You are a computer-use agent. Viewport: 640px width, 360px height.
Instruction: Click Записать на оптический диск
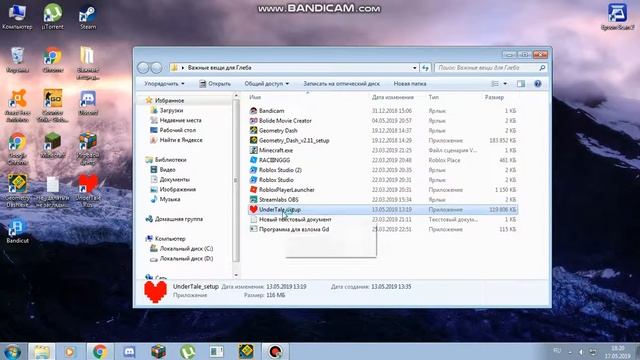tap(341, 84)
